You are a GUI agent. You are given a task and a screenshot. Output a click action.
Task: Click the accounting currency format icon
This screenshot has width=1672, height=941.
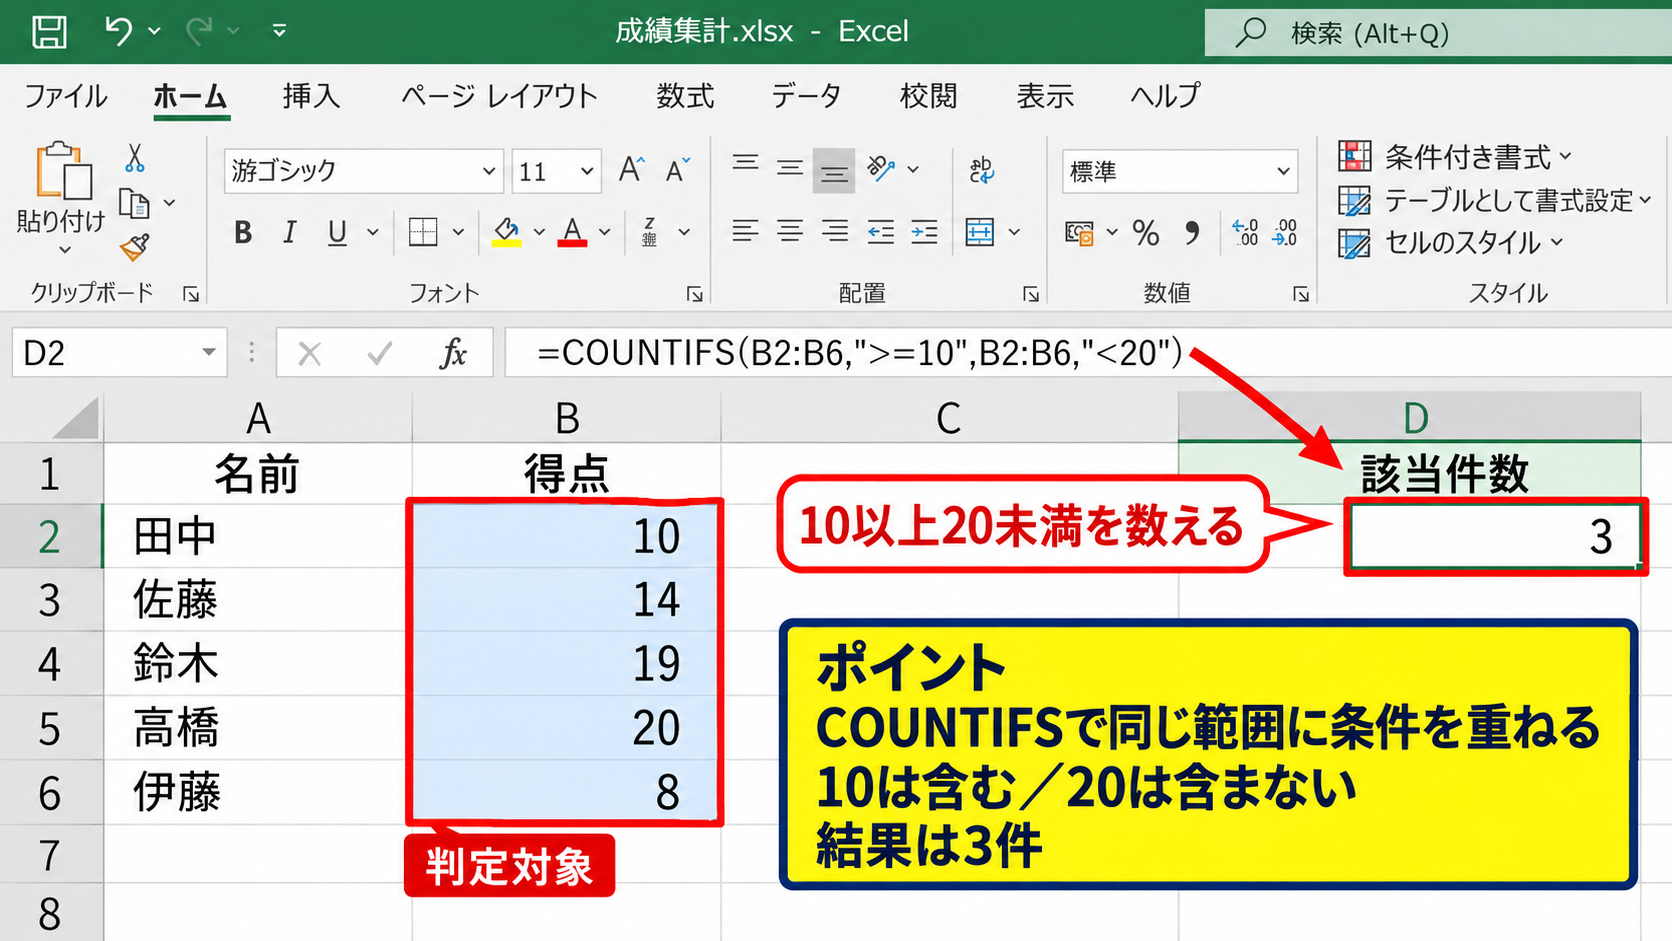[1079, 233]
